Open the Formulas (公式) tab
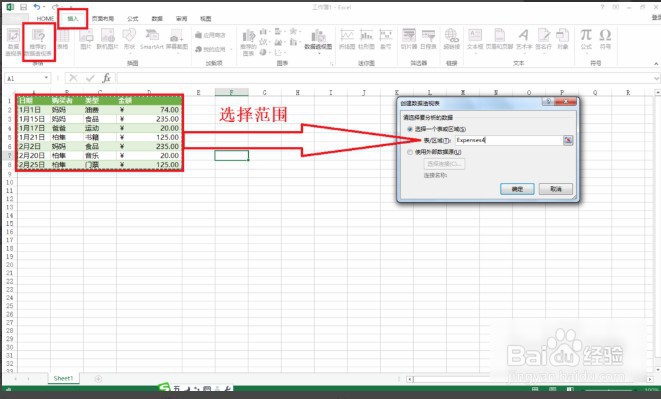661x399 pixels. [x=133, y=19]
